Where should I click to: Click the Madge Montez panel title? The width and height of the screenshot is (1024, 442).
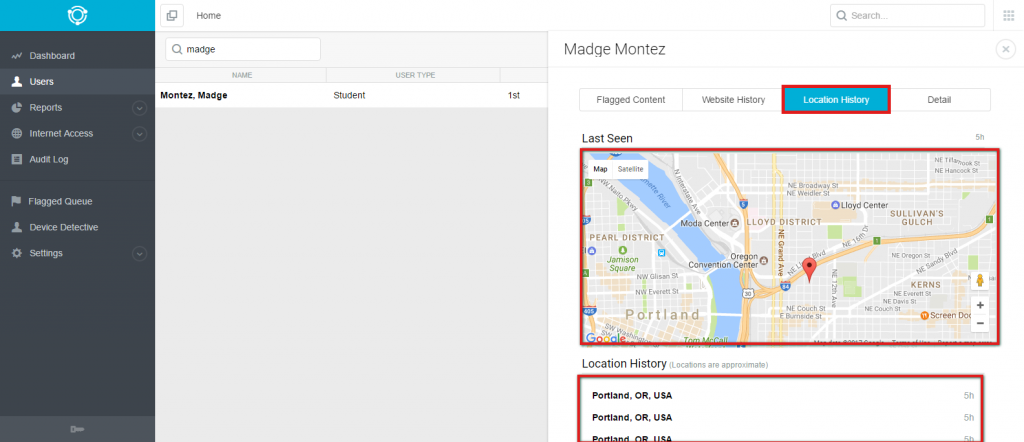[615, 50]
